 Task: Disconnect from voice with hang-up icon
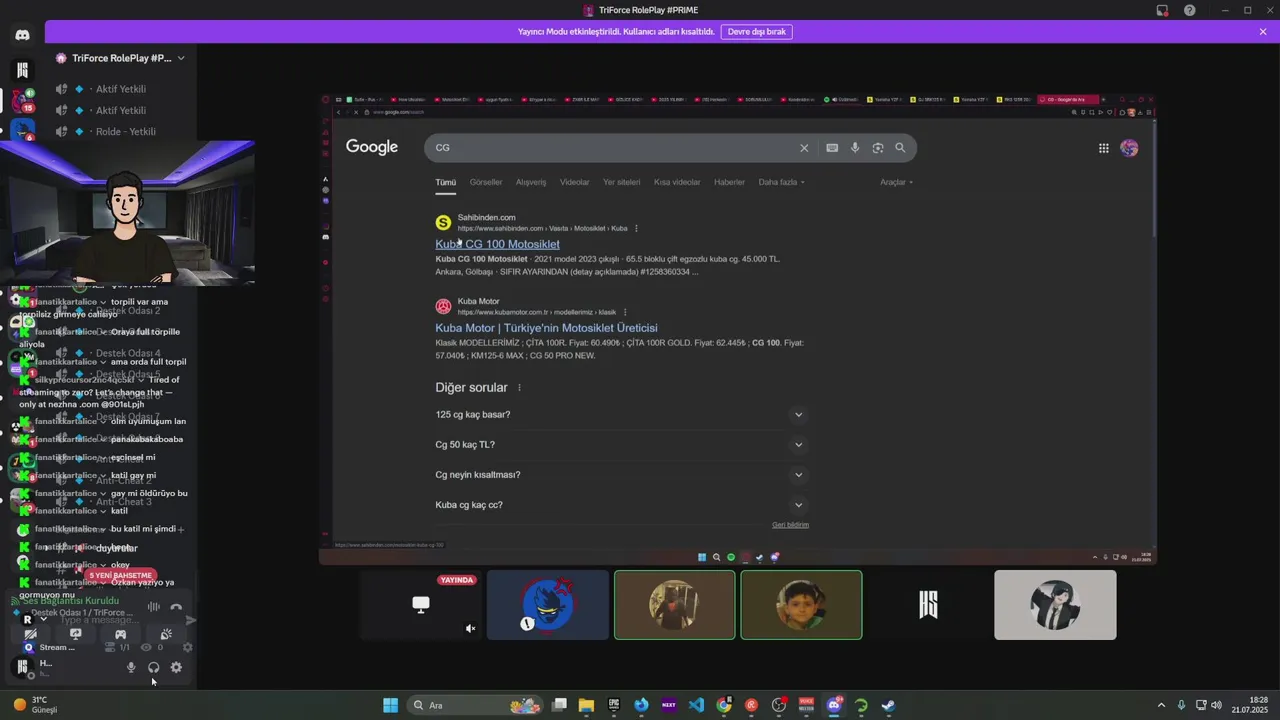[176, 607]
